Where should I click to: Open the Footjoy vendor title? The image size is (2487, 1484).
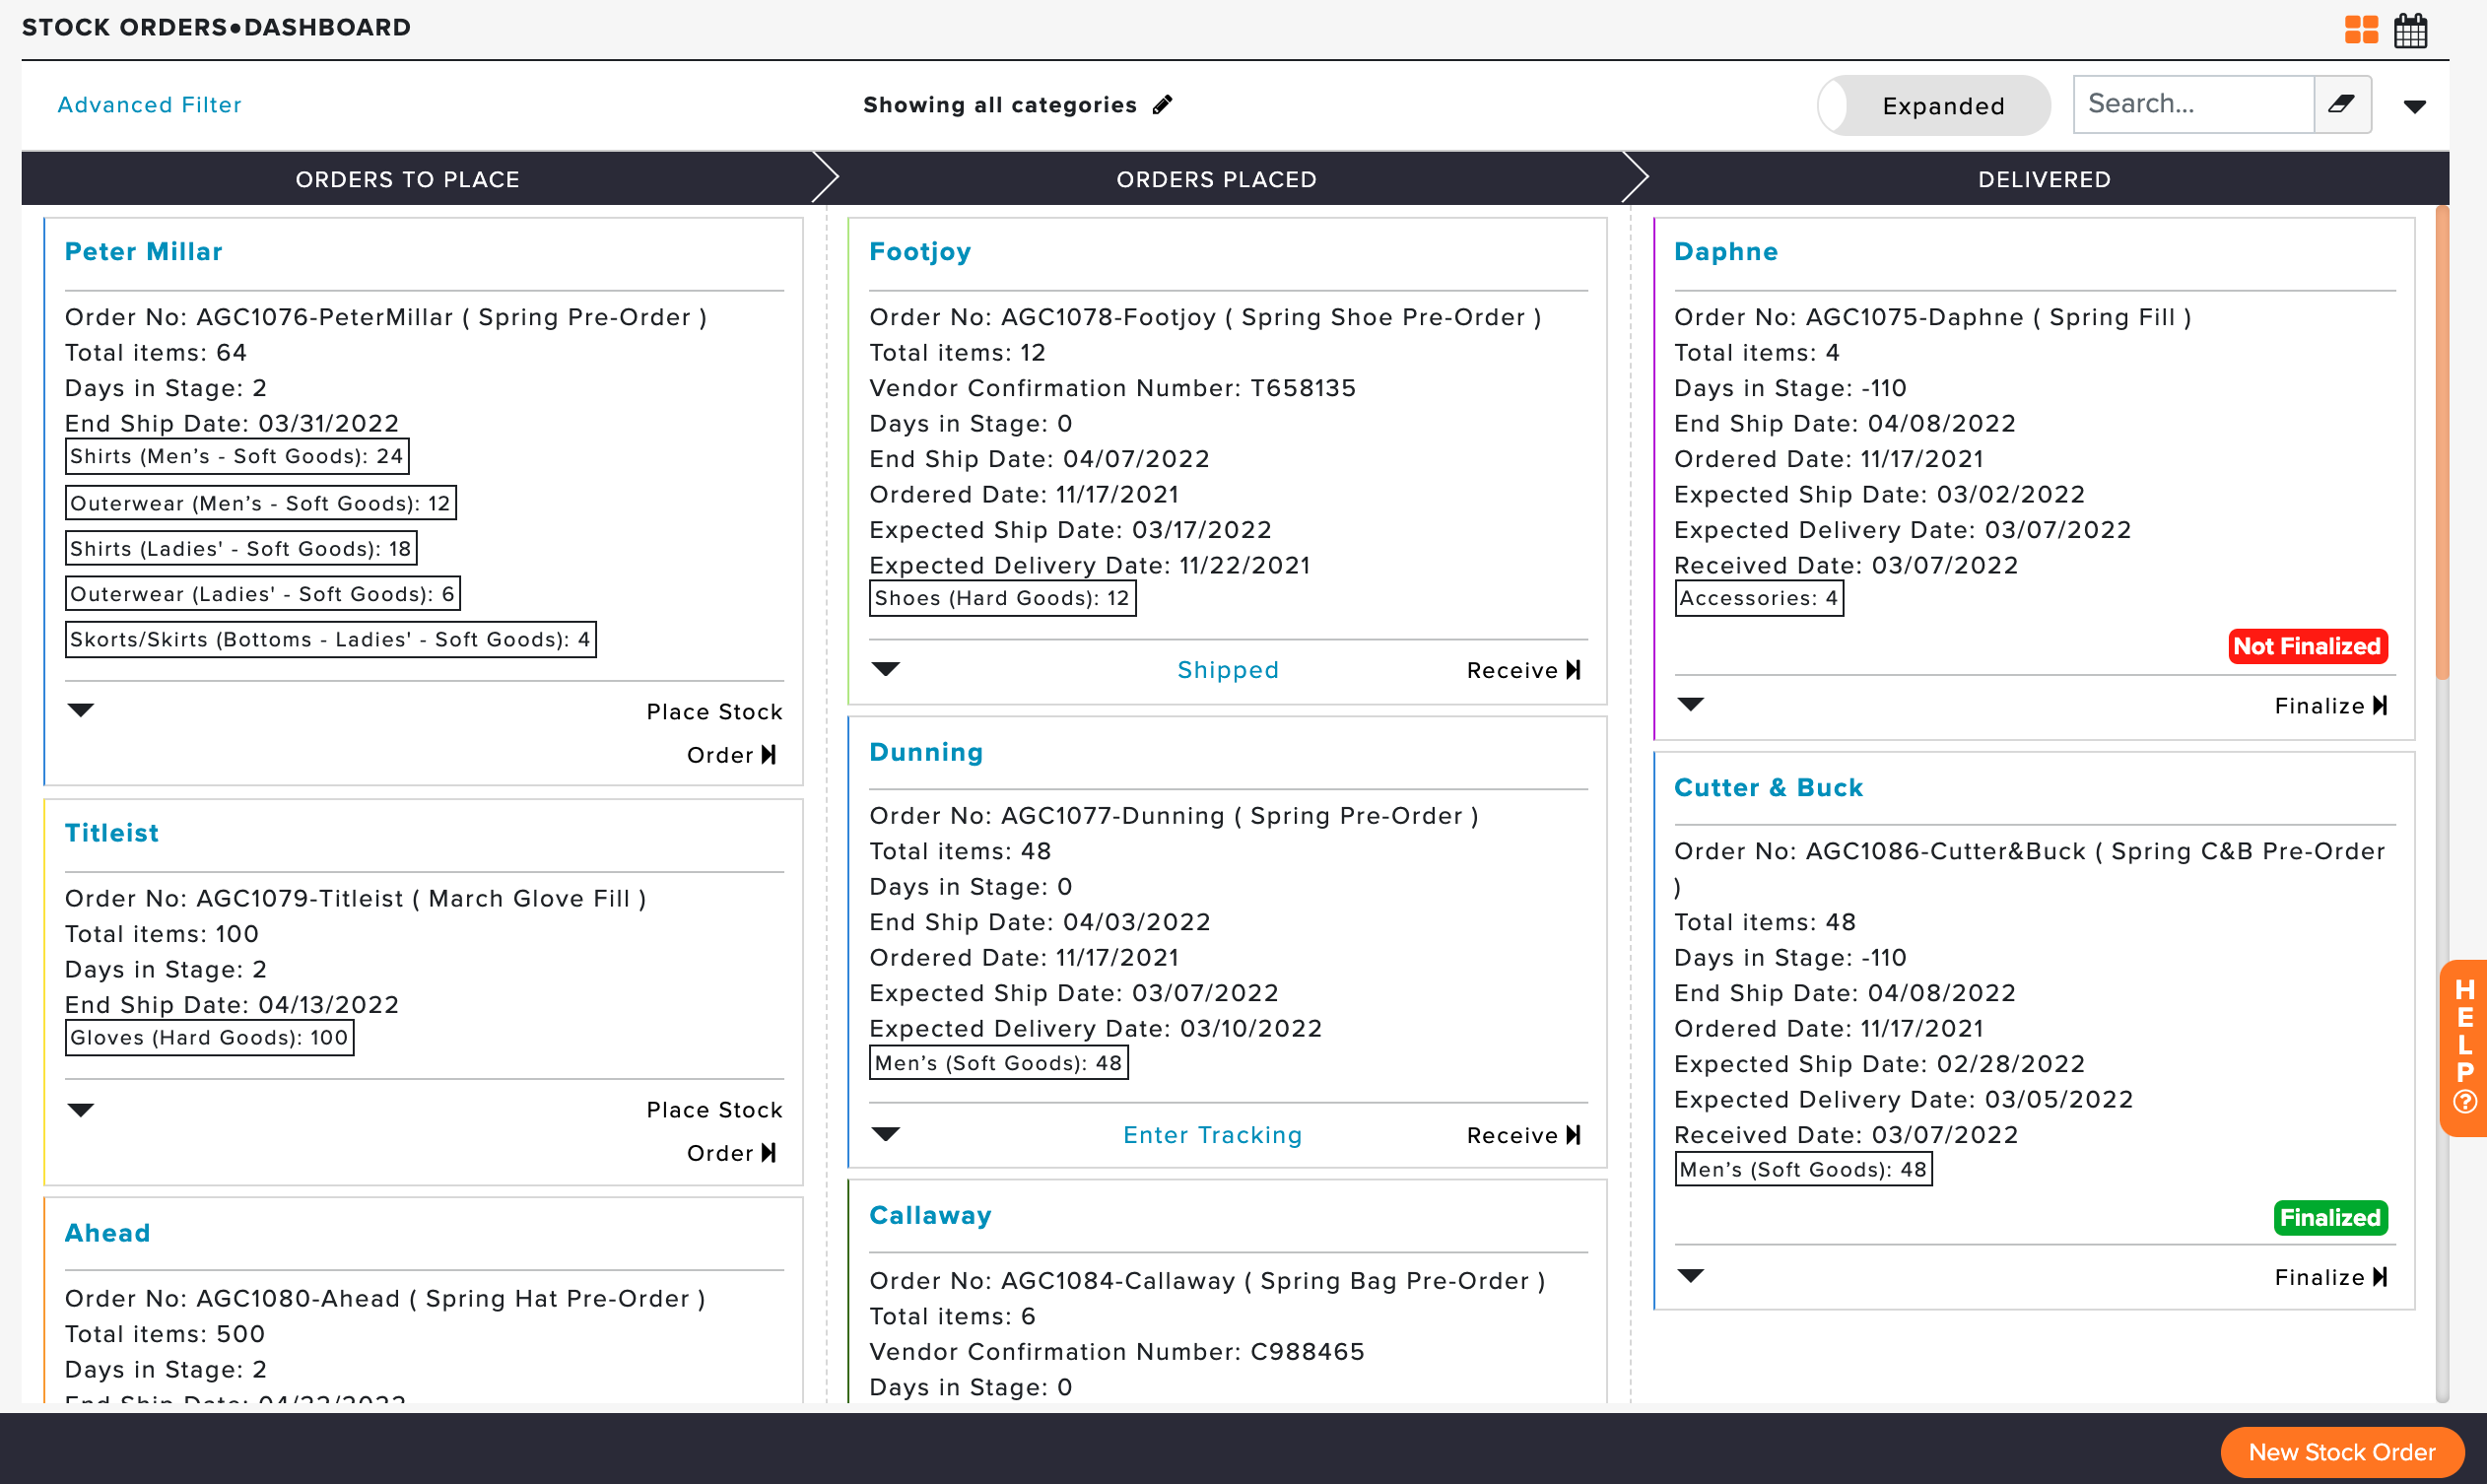[920, 251]
